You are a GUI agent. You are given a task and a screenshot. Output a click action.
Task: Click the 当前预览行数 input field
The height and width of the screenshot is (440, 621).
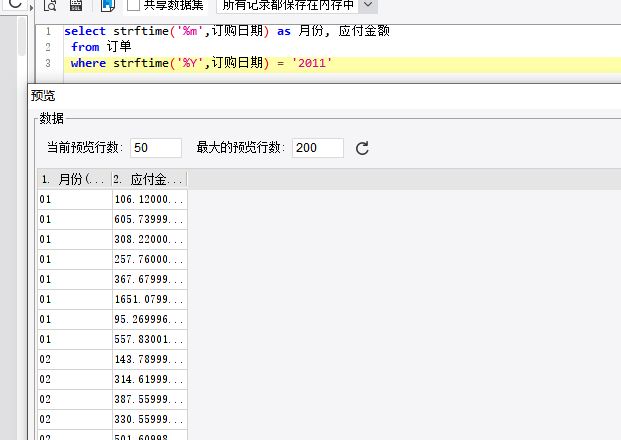click(x=156, y=148)
